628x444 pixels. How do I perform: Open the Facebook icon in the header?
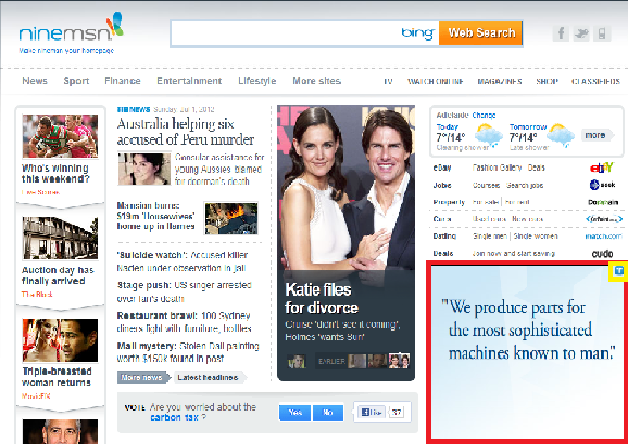tap(561, 34)
